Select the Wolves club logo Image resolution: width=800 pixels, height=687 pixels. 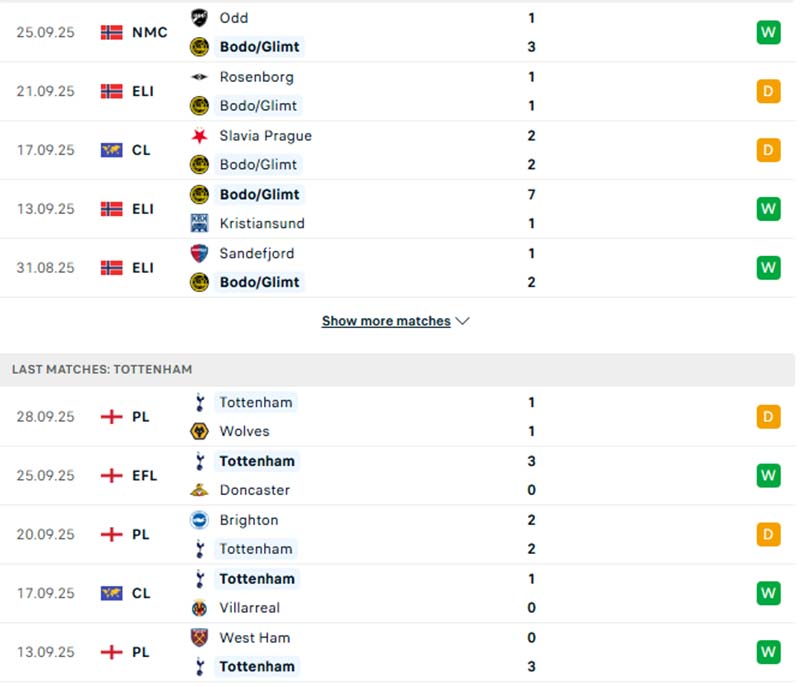click(x=200, y=431)
